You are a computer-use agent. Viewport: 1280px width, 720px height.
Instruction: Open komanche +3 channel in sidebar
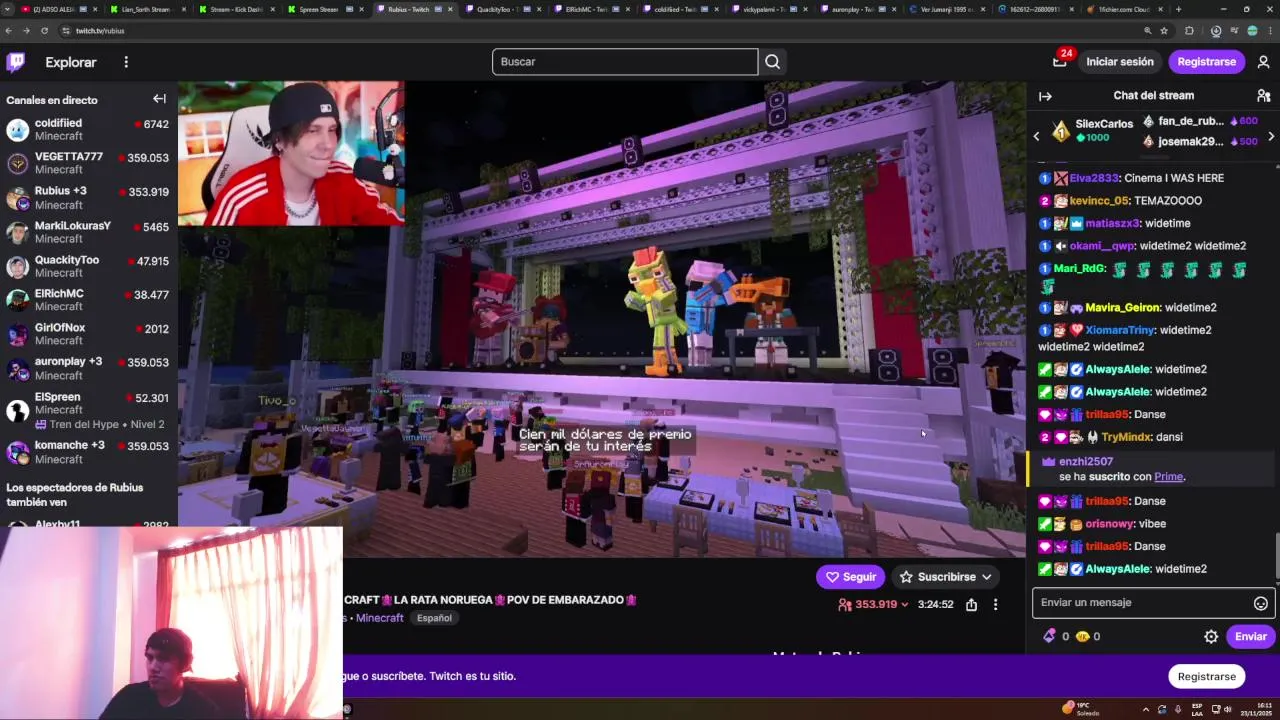pos(88,452)
